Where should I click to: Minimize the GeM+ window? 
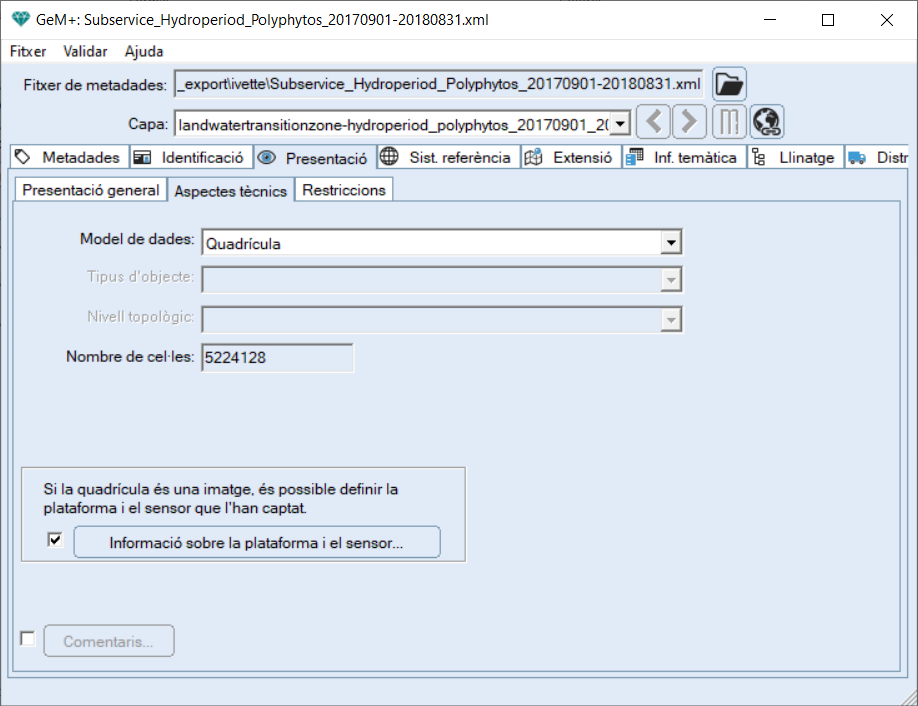point(770,20)
